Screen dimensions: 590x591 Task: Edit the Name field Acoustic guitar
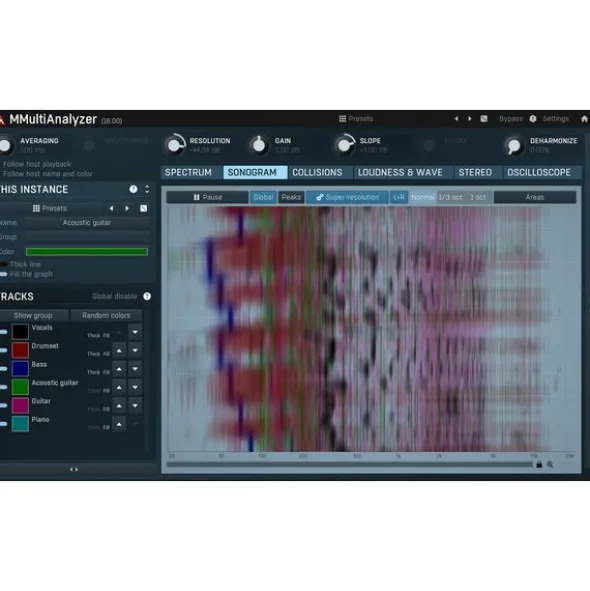(x=87, y=223)
